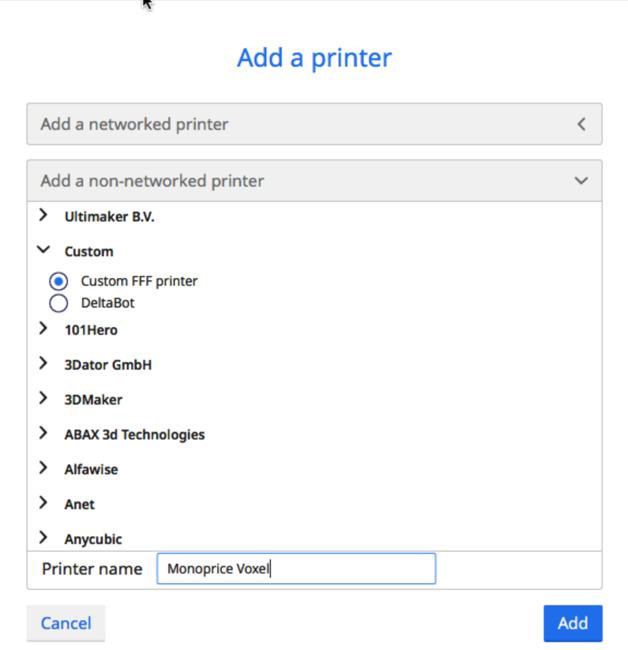
Task: Expand the 3DMaker chevron arrow
Action: point(43,399)
